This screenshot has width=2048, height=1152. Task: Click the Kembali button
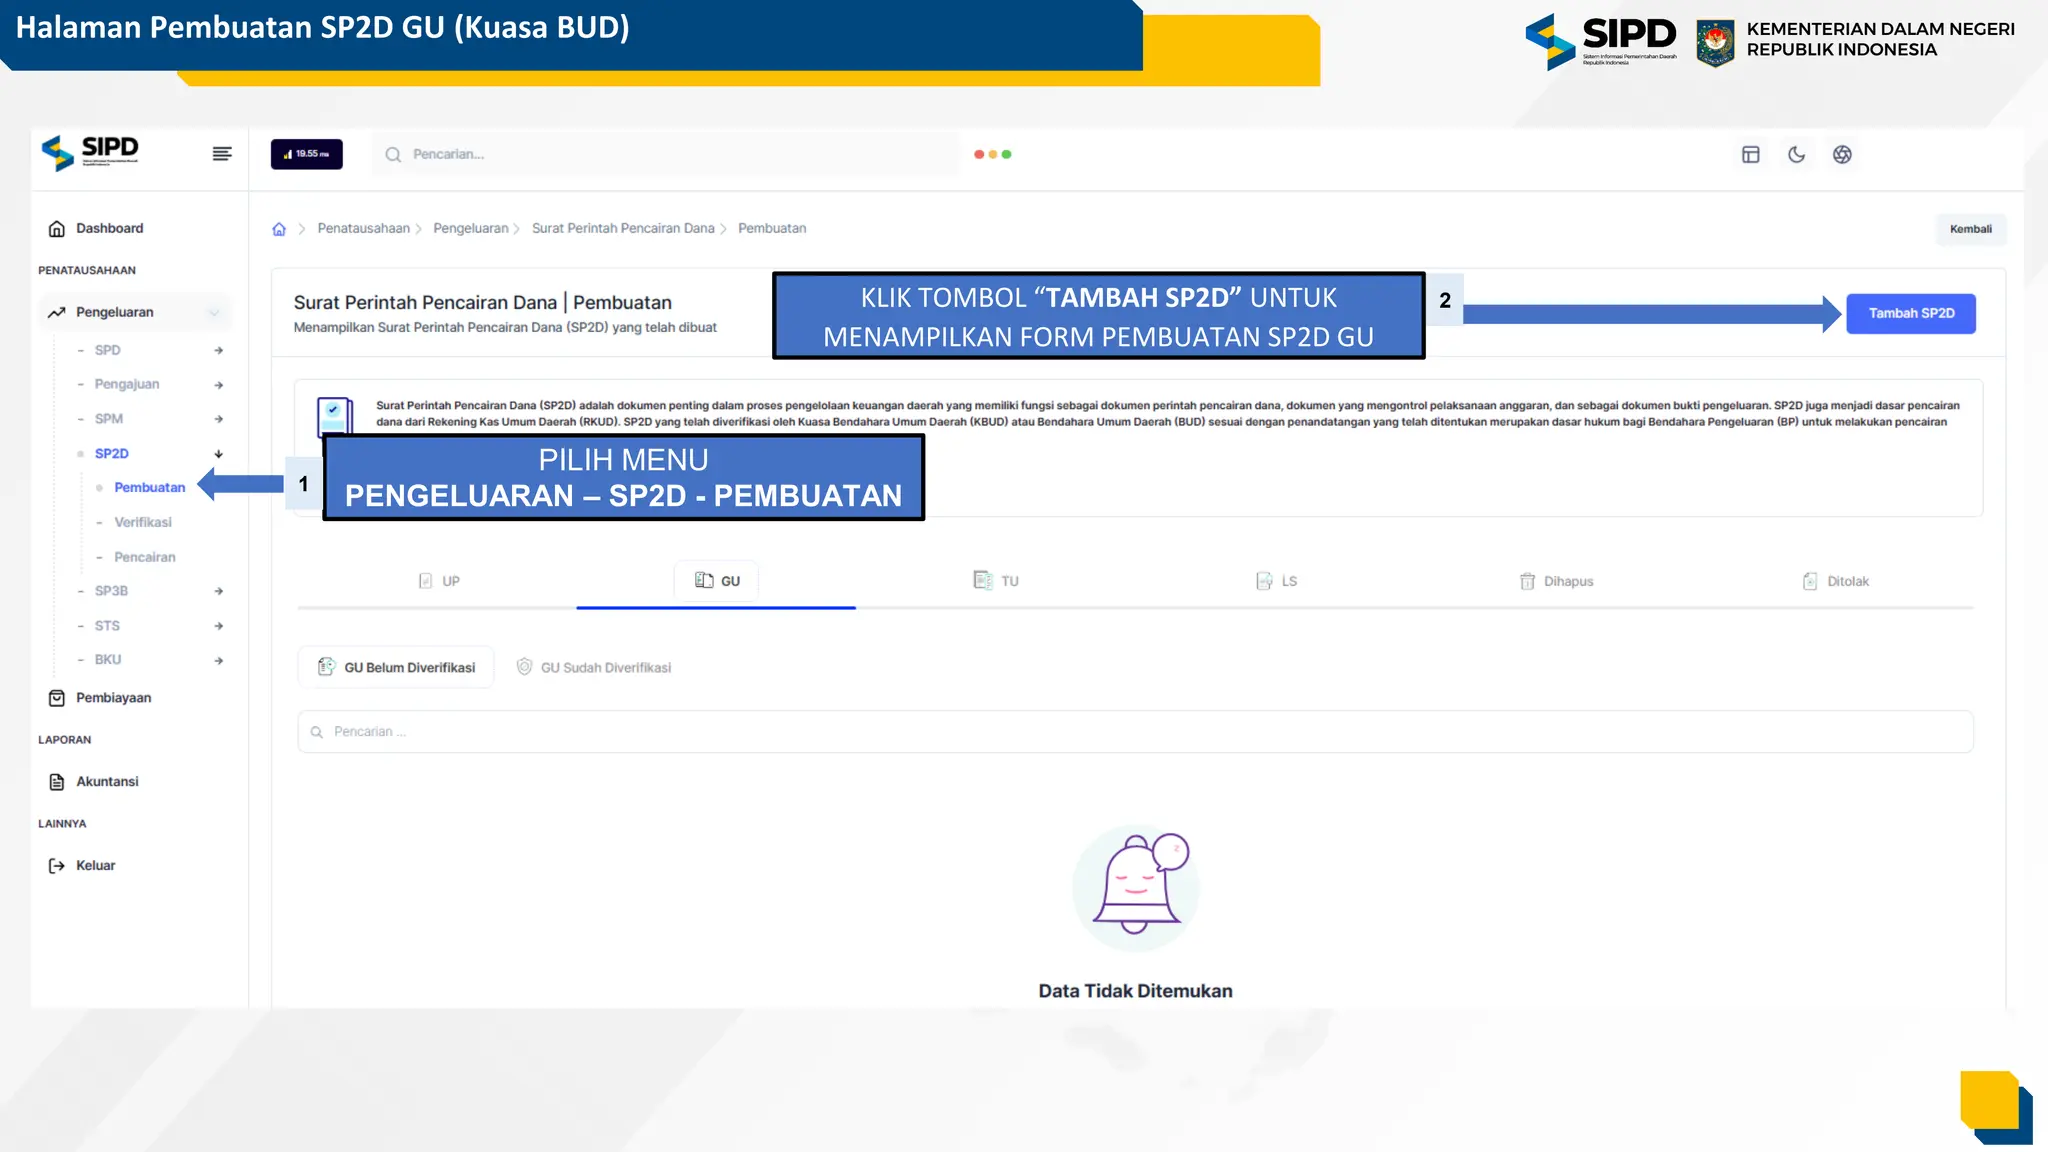click(x=1970, y=229)
